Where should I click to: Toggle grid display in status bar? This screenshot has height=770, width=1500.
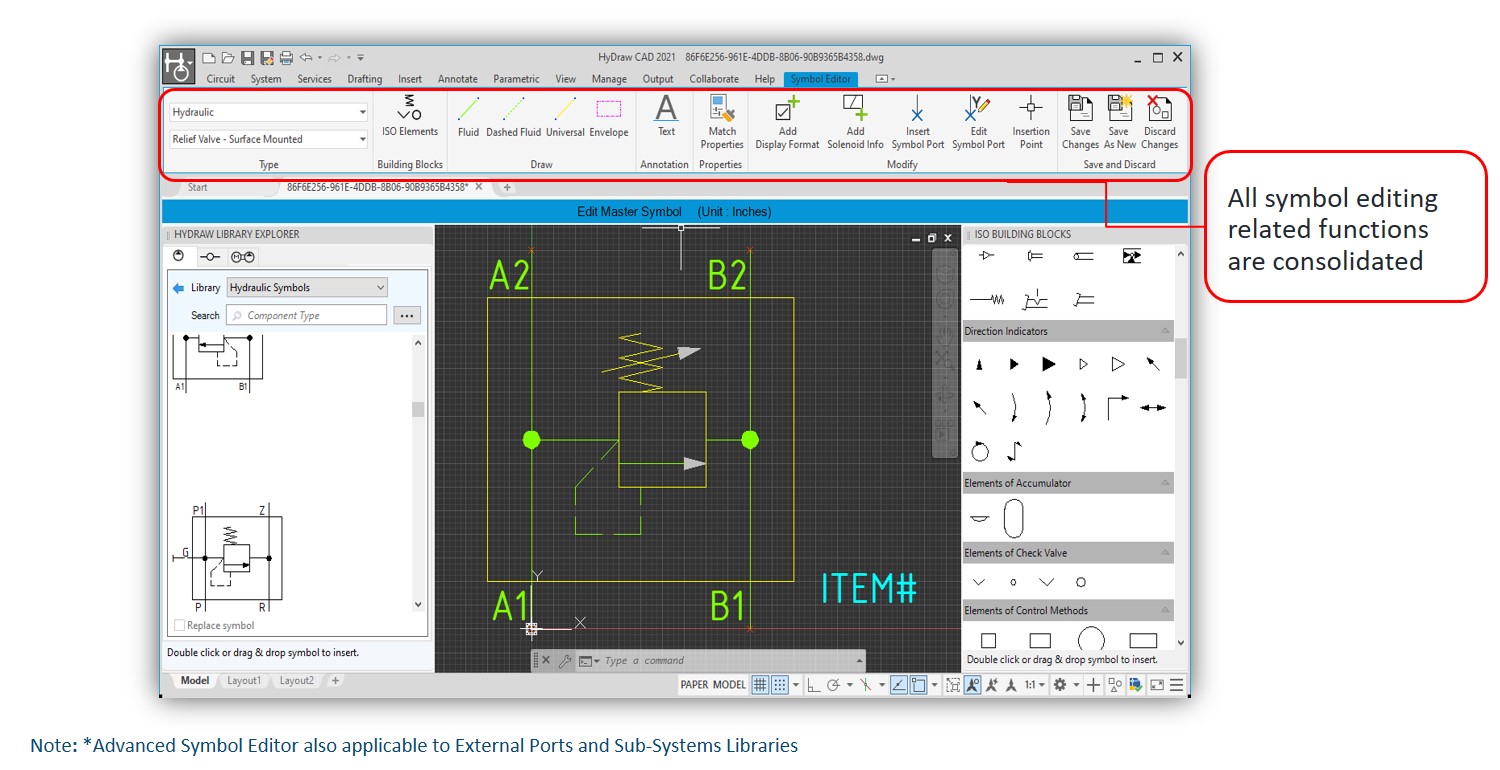[760, 685]
